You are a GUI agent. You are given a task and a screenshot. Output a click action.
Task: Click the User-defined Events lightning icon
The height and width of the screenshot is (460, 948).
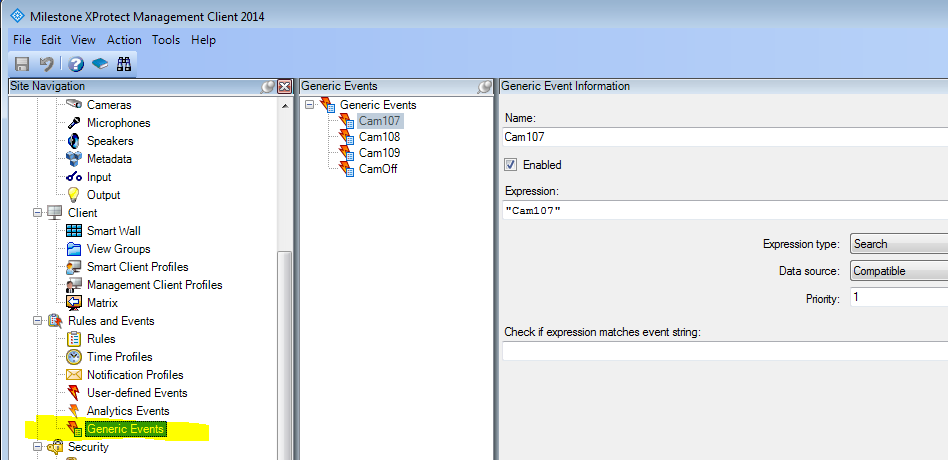[x=74, y=393]
